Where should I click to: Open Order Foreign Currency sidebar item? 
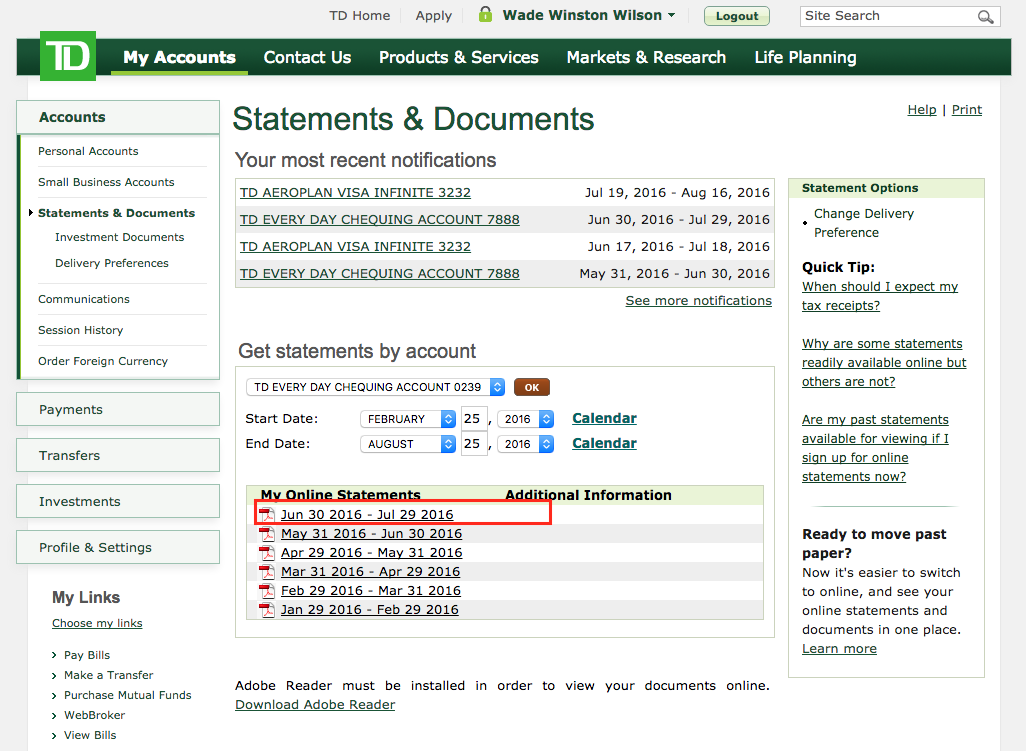103,361
